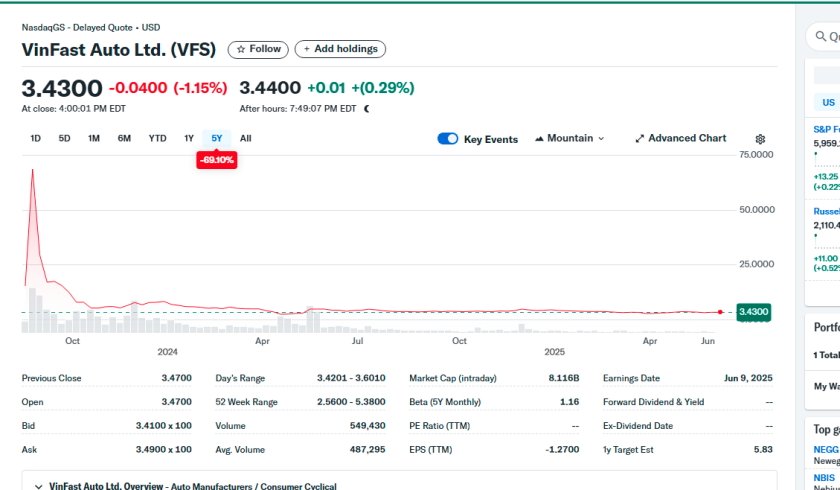The height and width of the screenshot is (490, 840).
Task: Click the Beta (5Y Monthly) value 1.16
Action: tap(570, 402)
